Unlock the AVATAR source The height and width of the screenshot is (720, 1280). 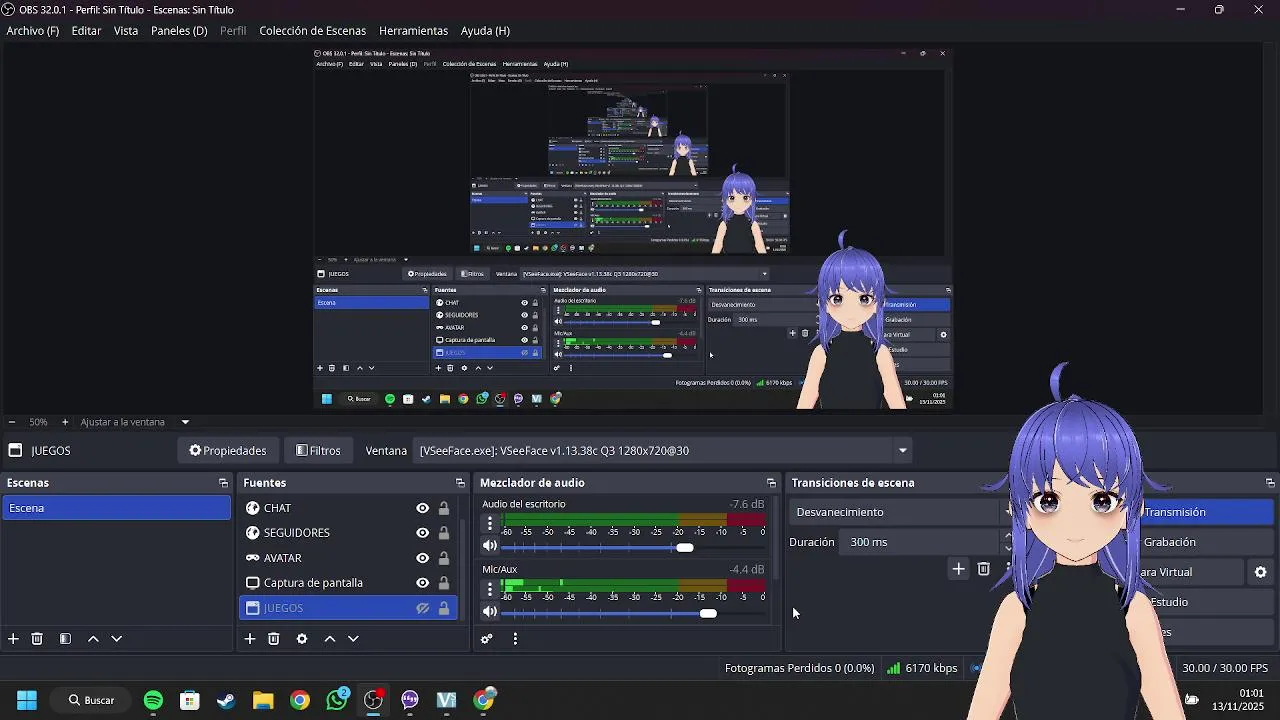click(444, 558)
